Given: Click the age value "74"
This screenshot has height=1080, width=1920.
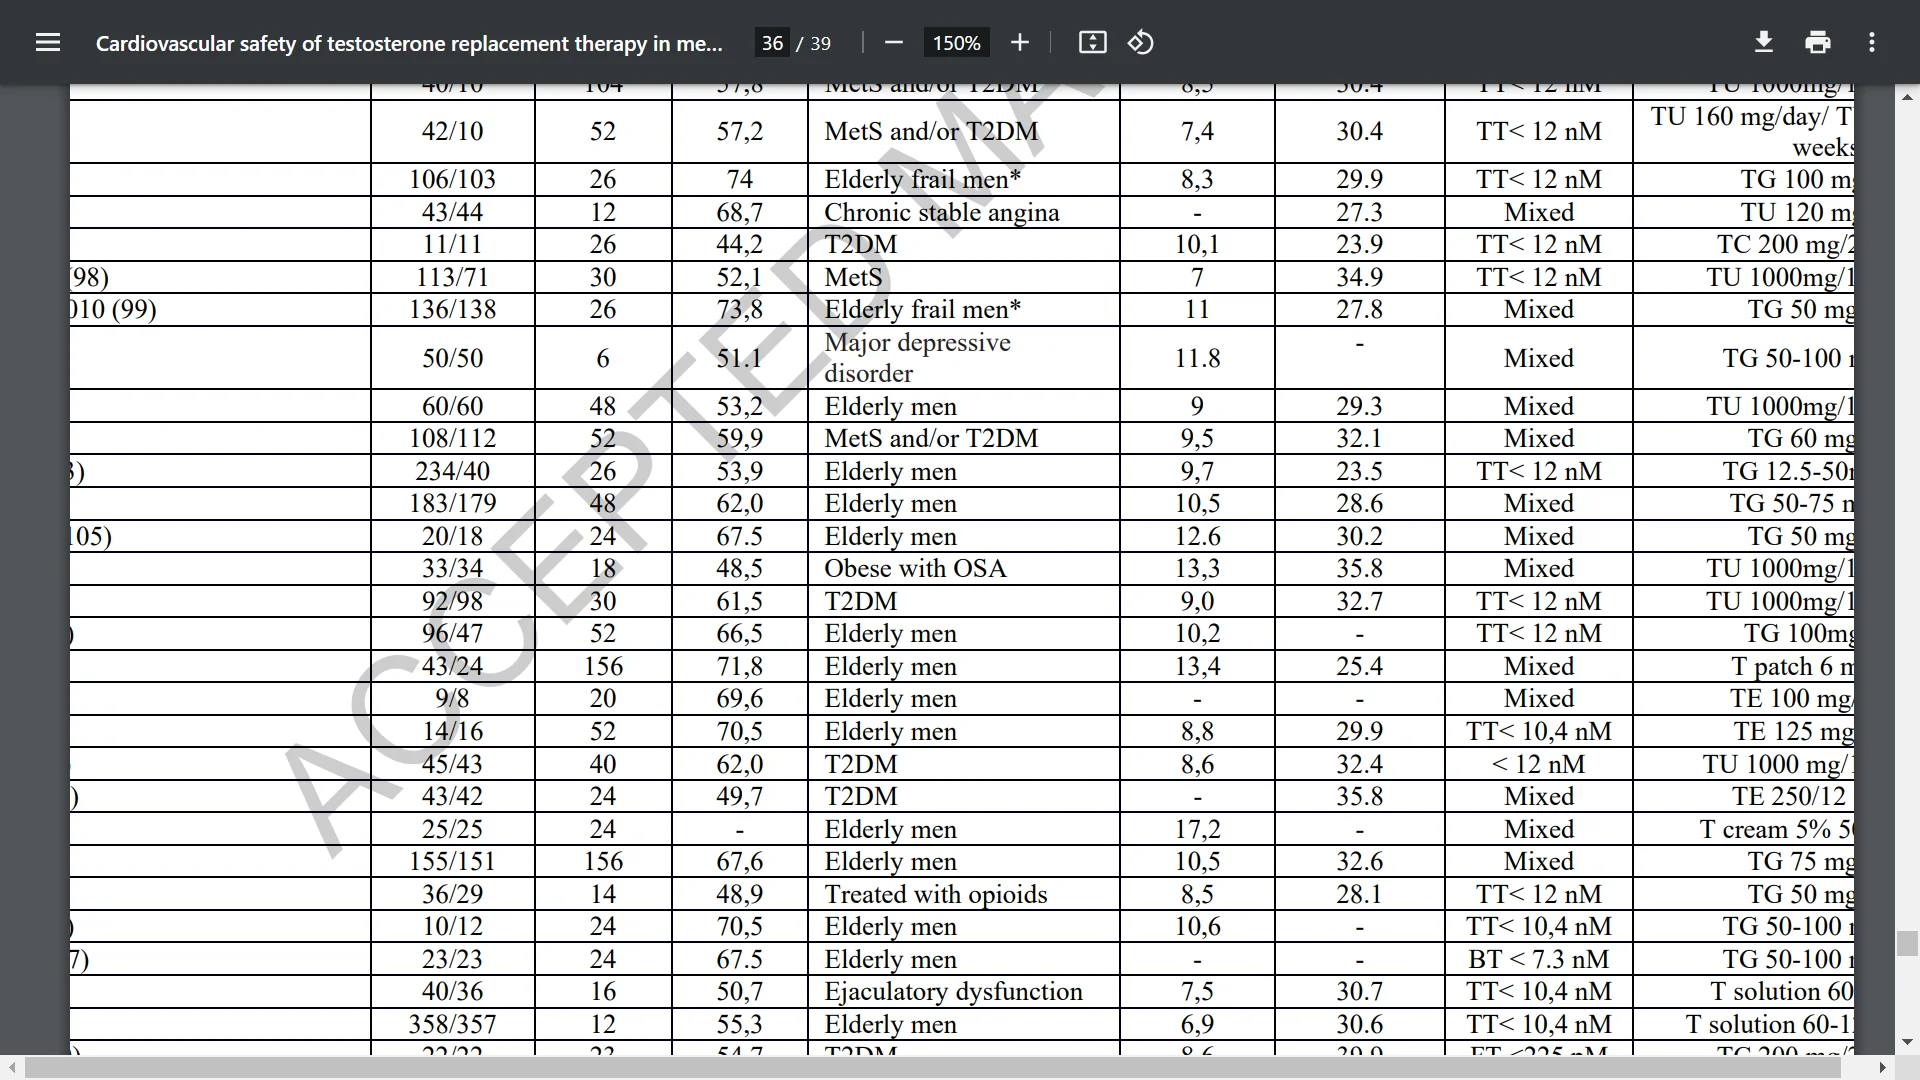Looking at the screenshot, I should [739, 179].
